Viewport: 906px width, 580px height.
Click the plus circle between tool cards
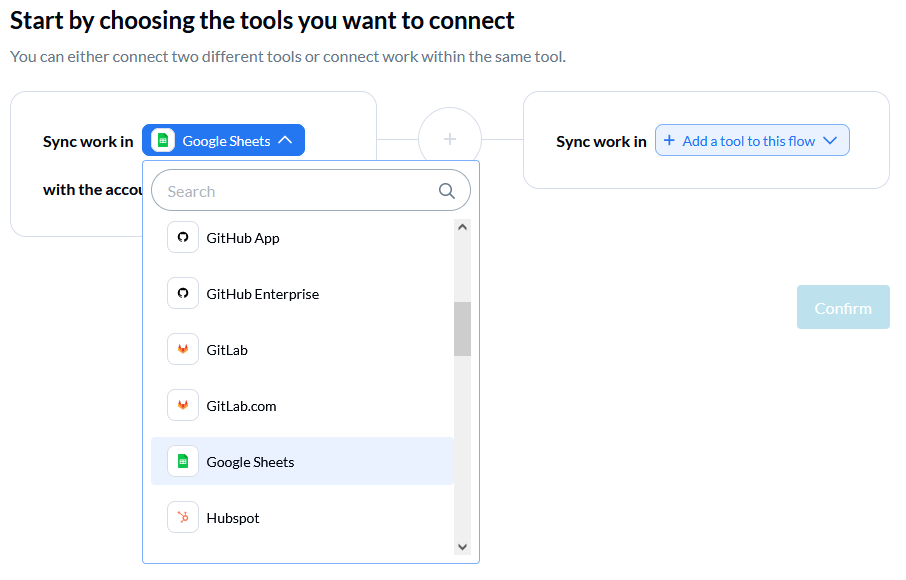click(450, 139)
